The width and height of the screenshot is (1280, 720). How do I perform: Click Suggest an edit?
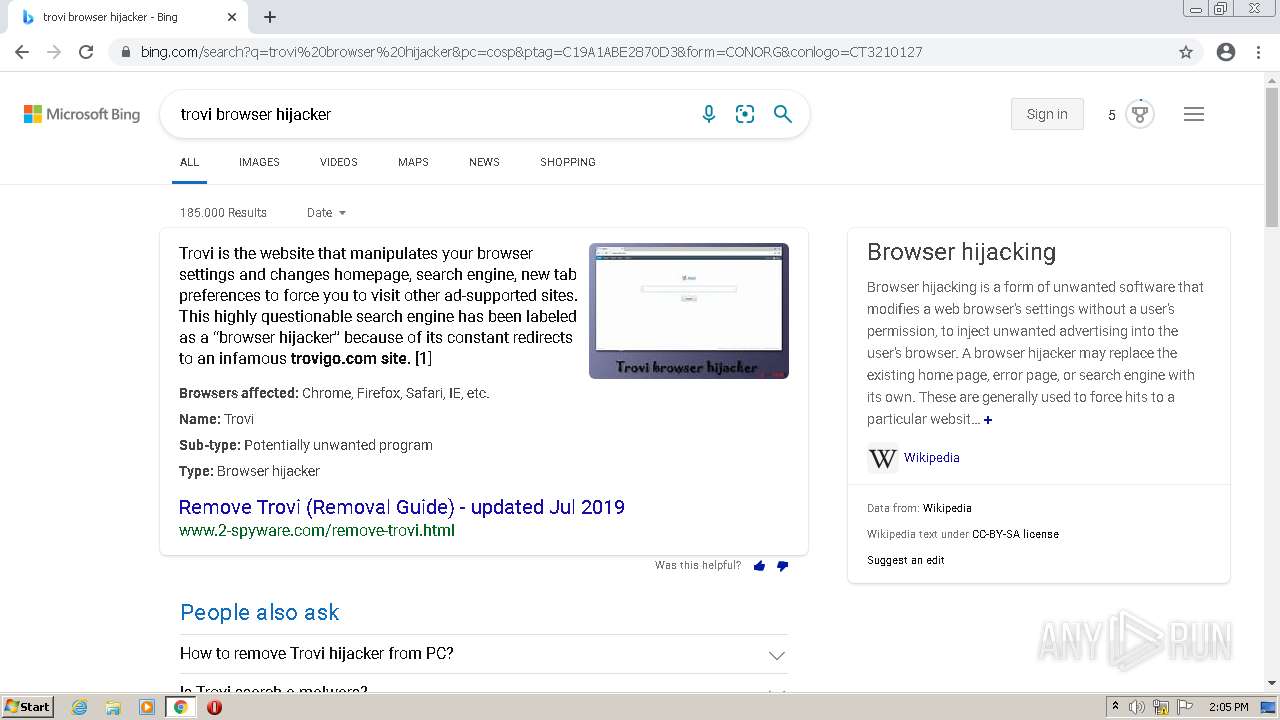(x=906, y=560)
